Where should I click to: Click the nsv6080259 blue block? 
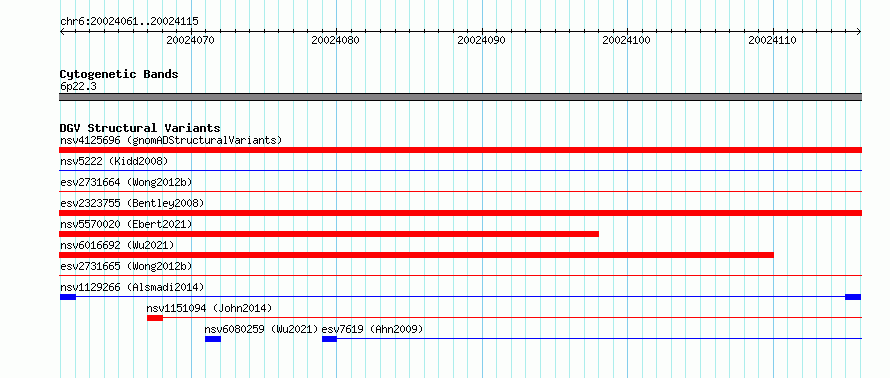point(213,339)
